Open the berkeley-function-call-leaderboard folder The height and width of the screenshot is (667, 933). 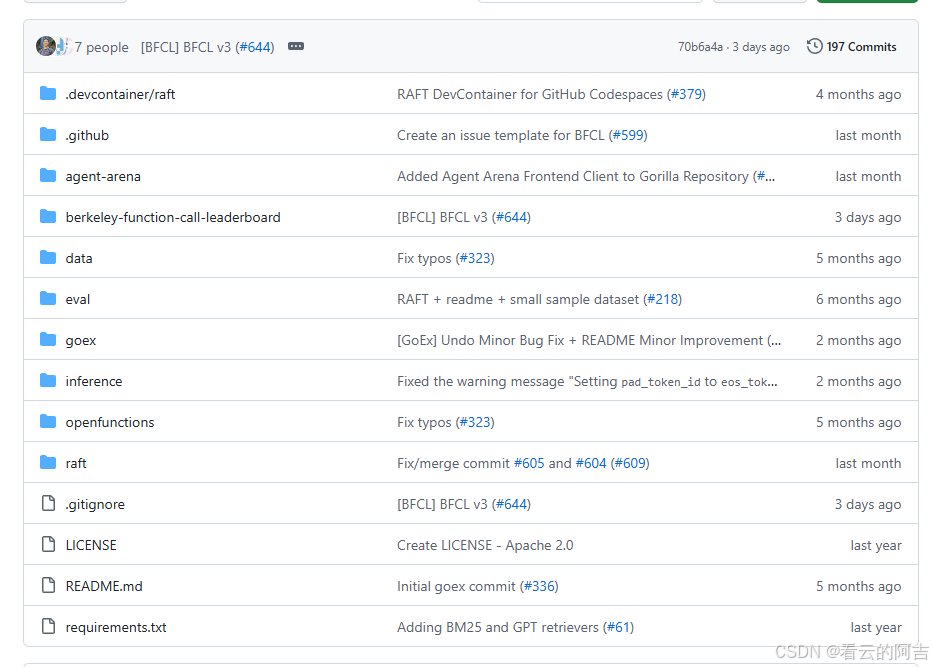[173, 217]
